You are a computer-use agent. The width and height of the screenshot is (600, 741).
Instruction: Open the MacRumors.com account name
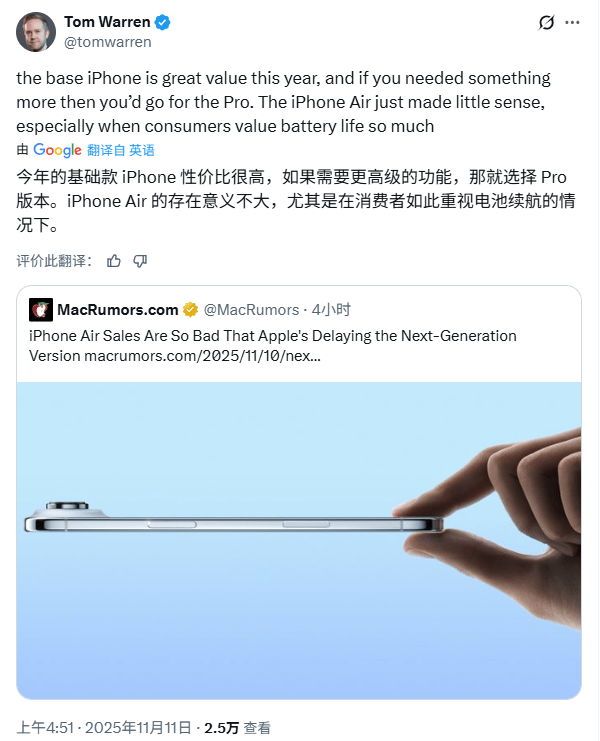coord(118,310)
